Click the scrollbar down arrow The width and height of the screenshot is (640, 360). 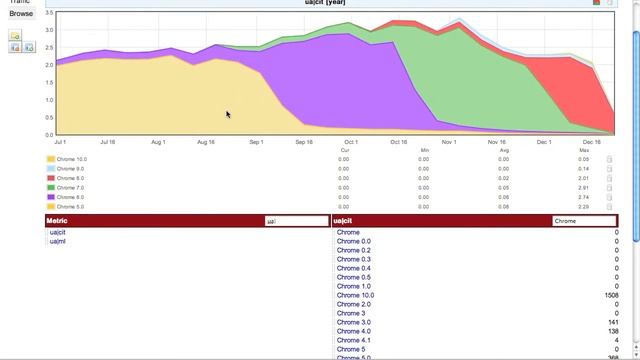pyautogui.click(x=636, y=356)
